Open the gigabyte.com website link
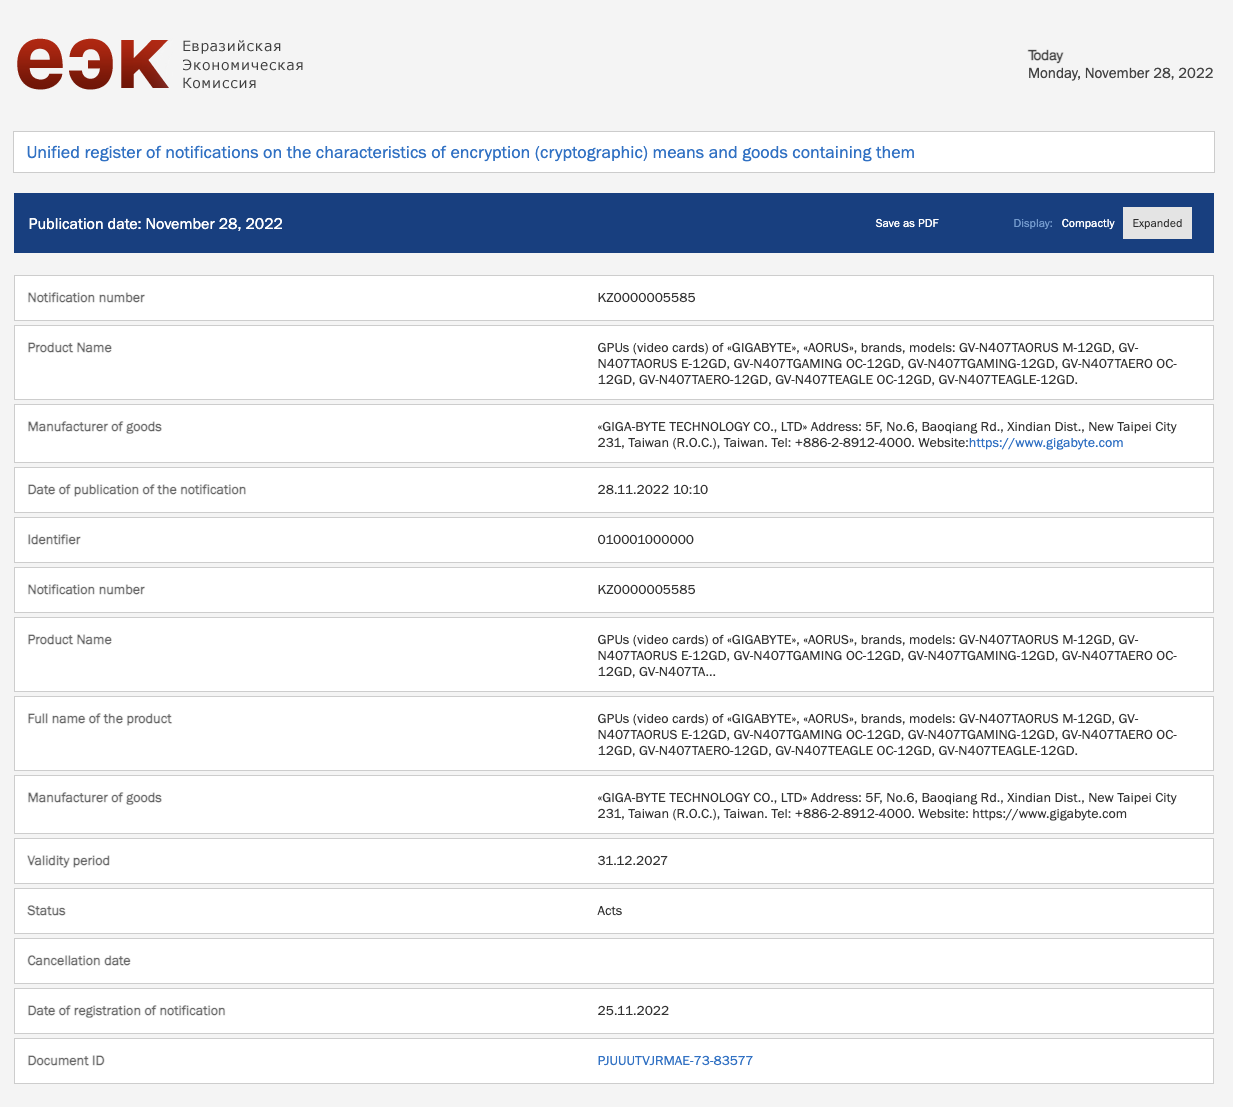The image size is (1233, 1107). [1046, 443]
